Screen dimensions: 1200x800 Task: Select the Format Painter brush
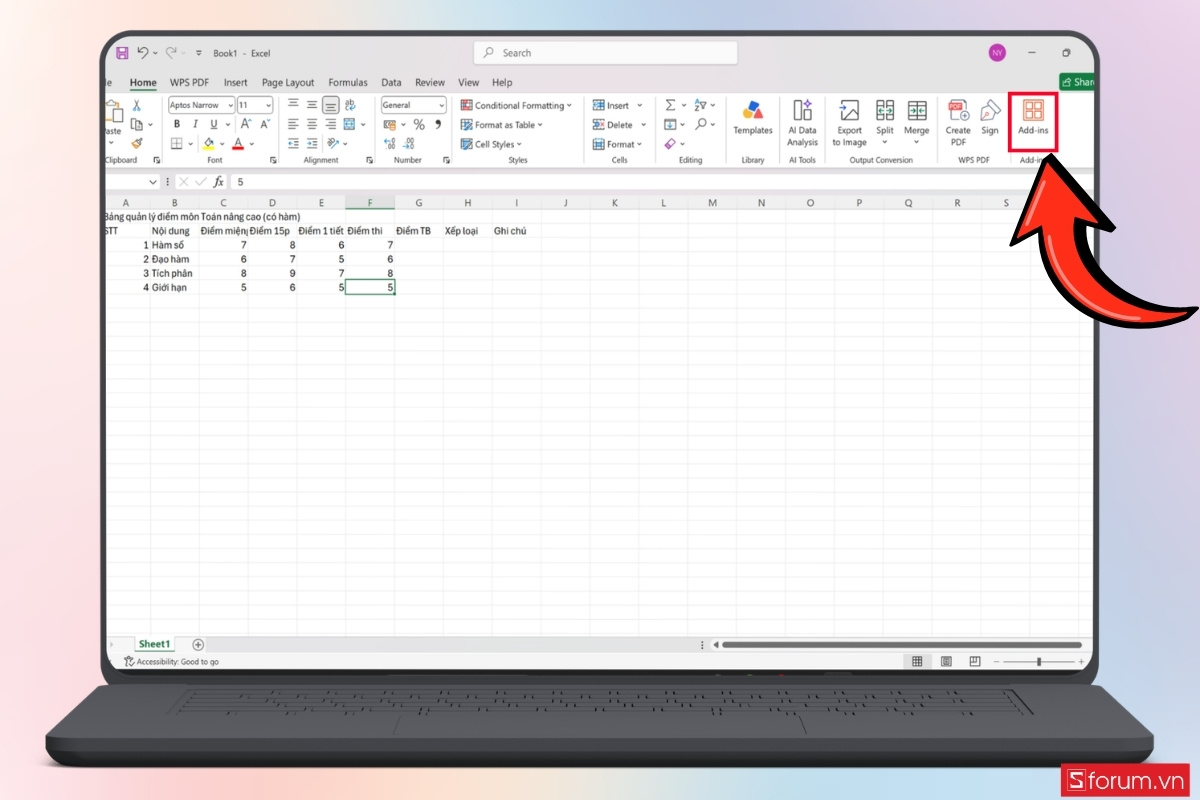tap(137, 143)
